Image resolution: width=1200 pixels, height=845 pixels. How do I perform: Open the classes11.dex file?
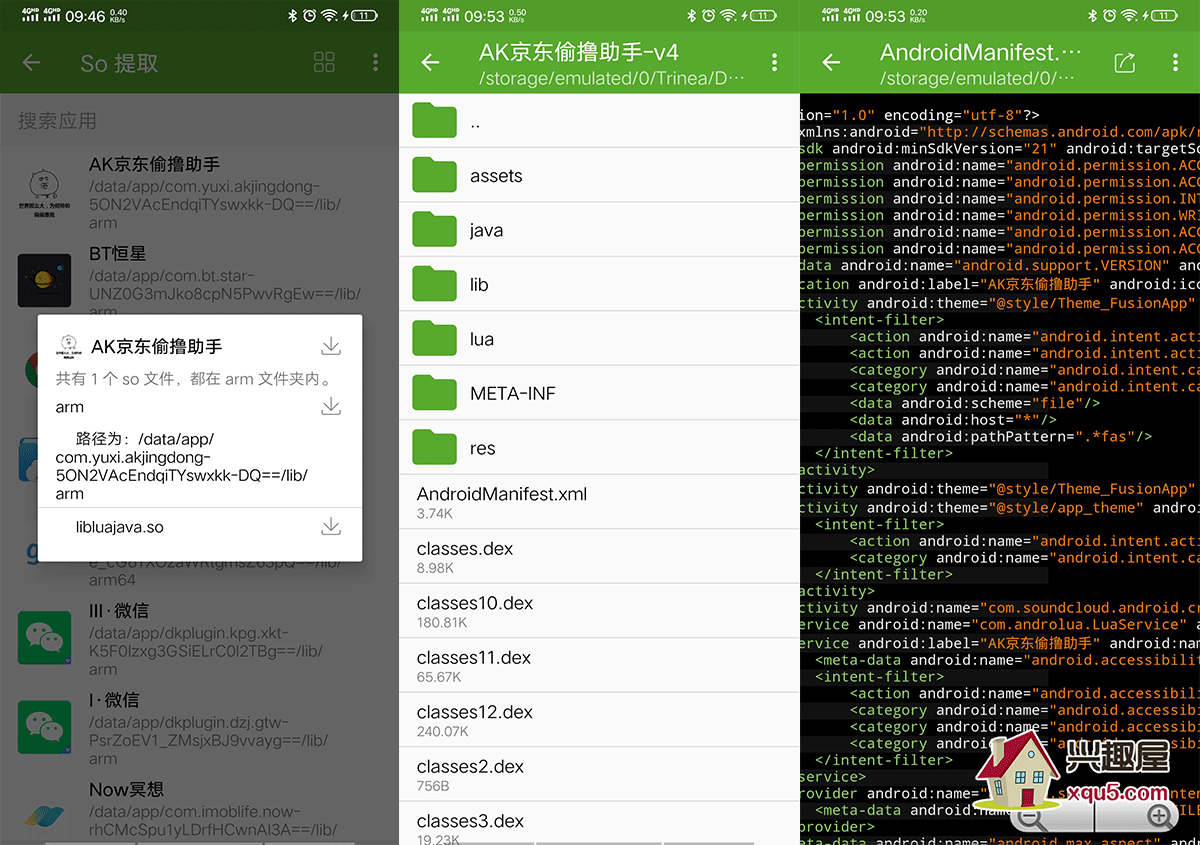point(600,666)
